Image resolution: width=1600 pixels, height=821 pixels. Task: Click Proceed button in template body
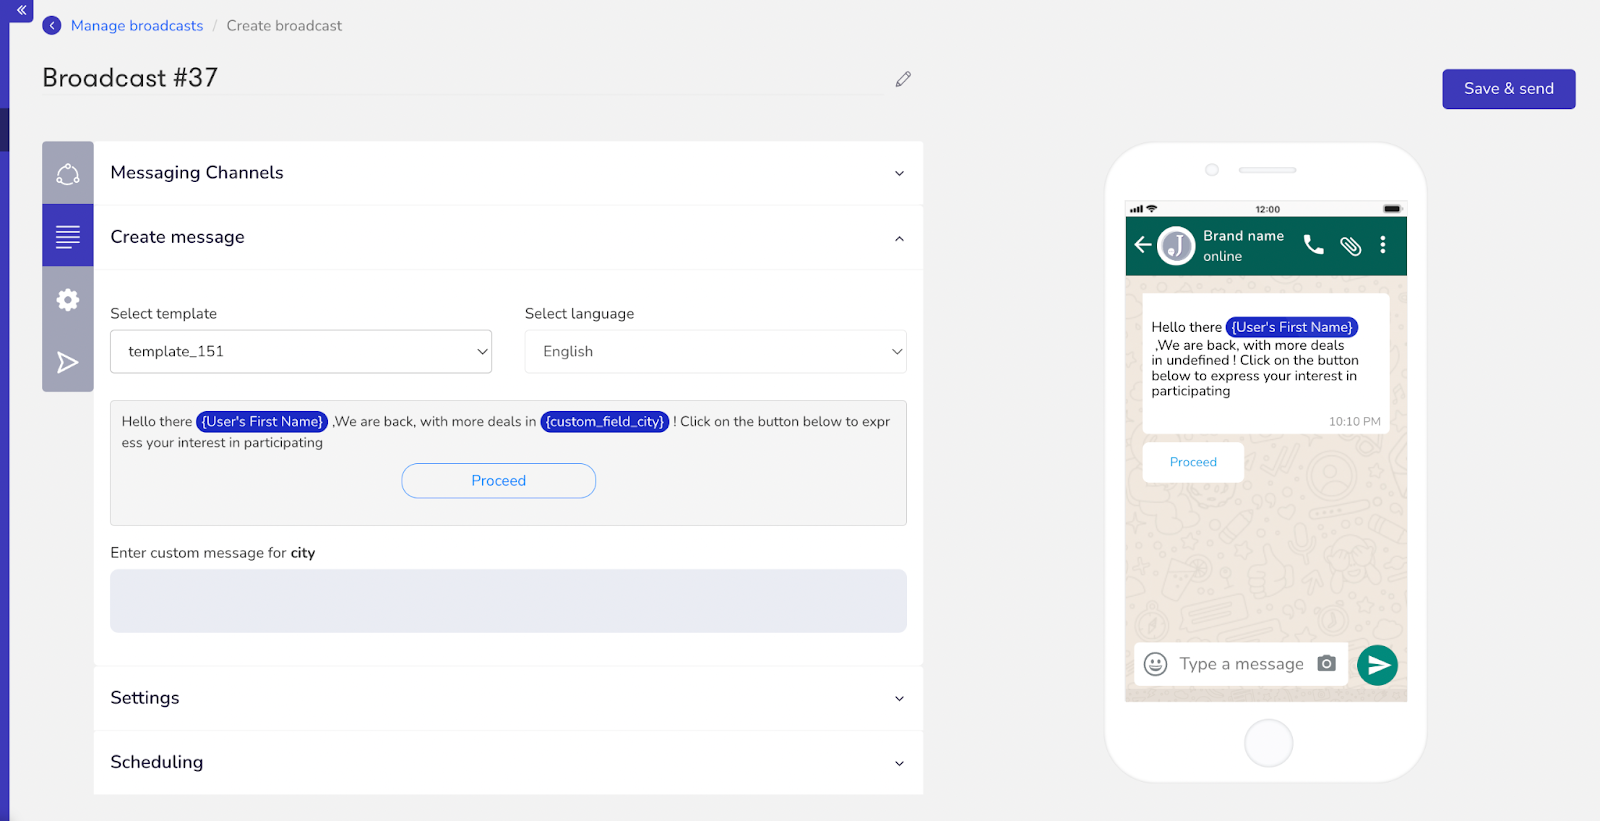click(x=498, y=481)
